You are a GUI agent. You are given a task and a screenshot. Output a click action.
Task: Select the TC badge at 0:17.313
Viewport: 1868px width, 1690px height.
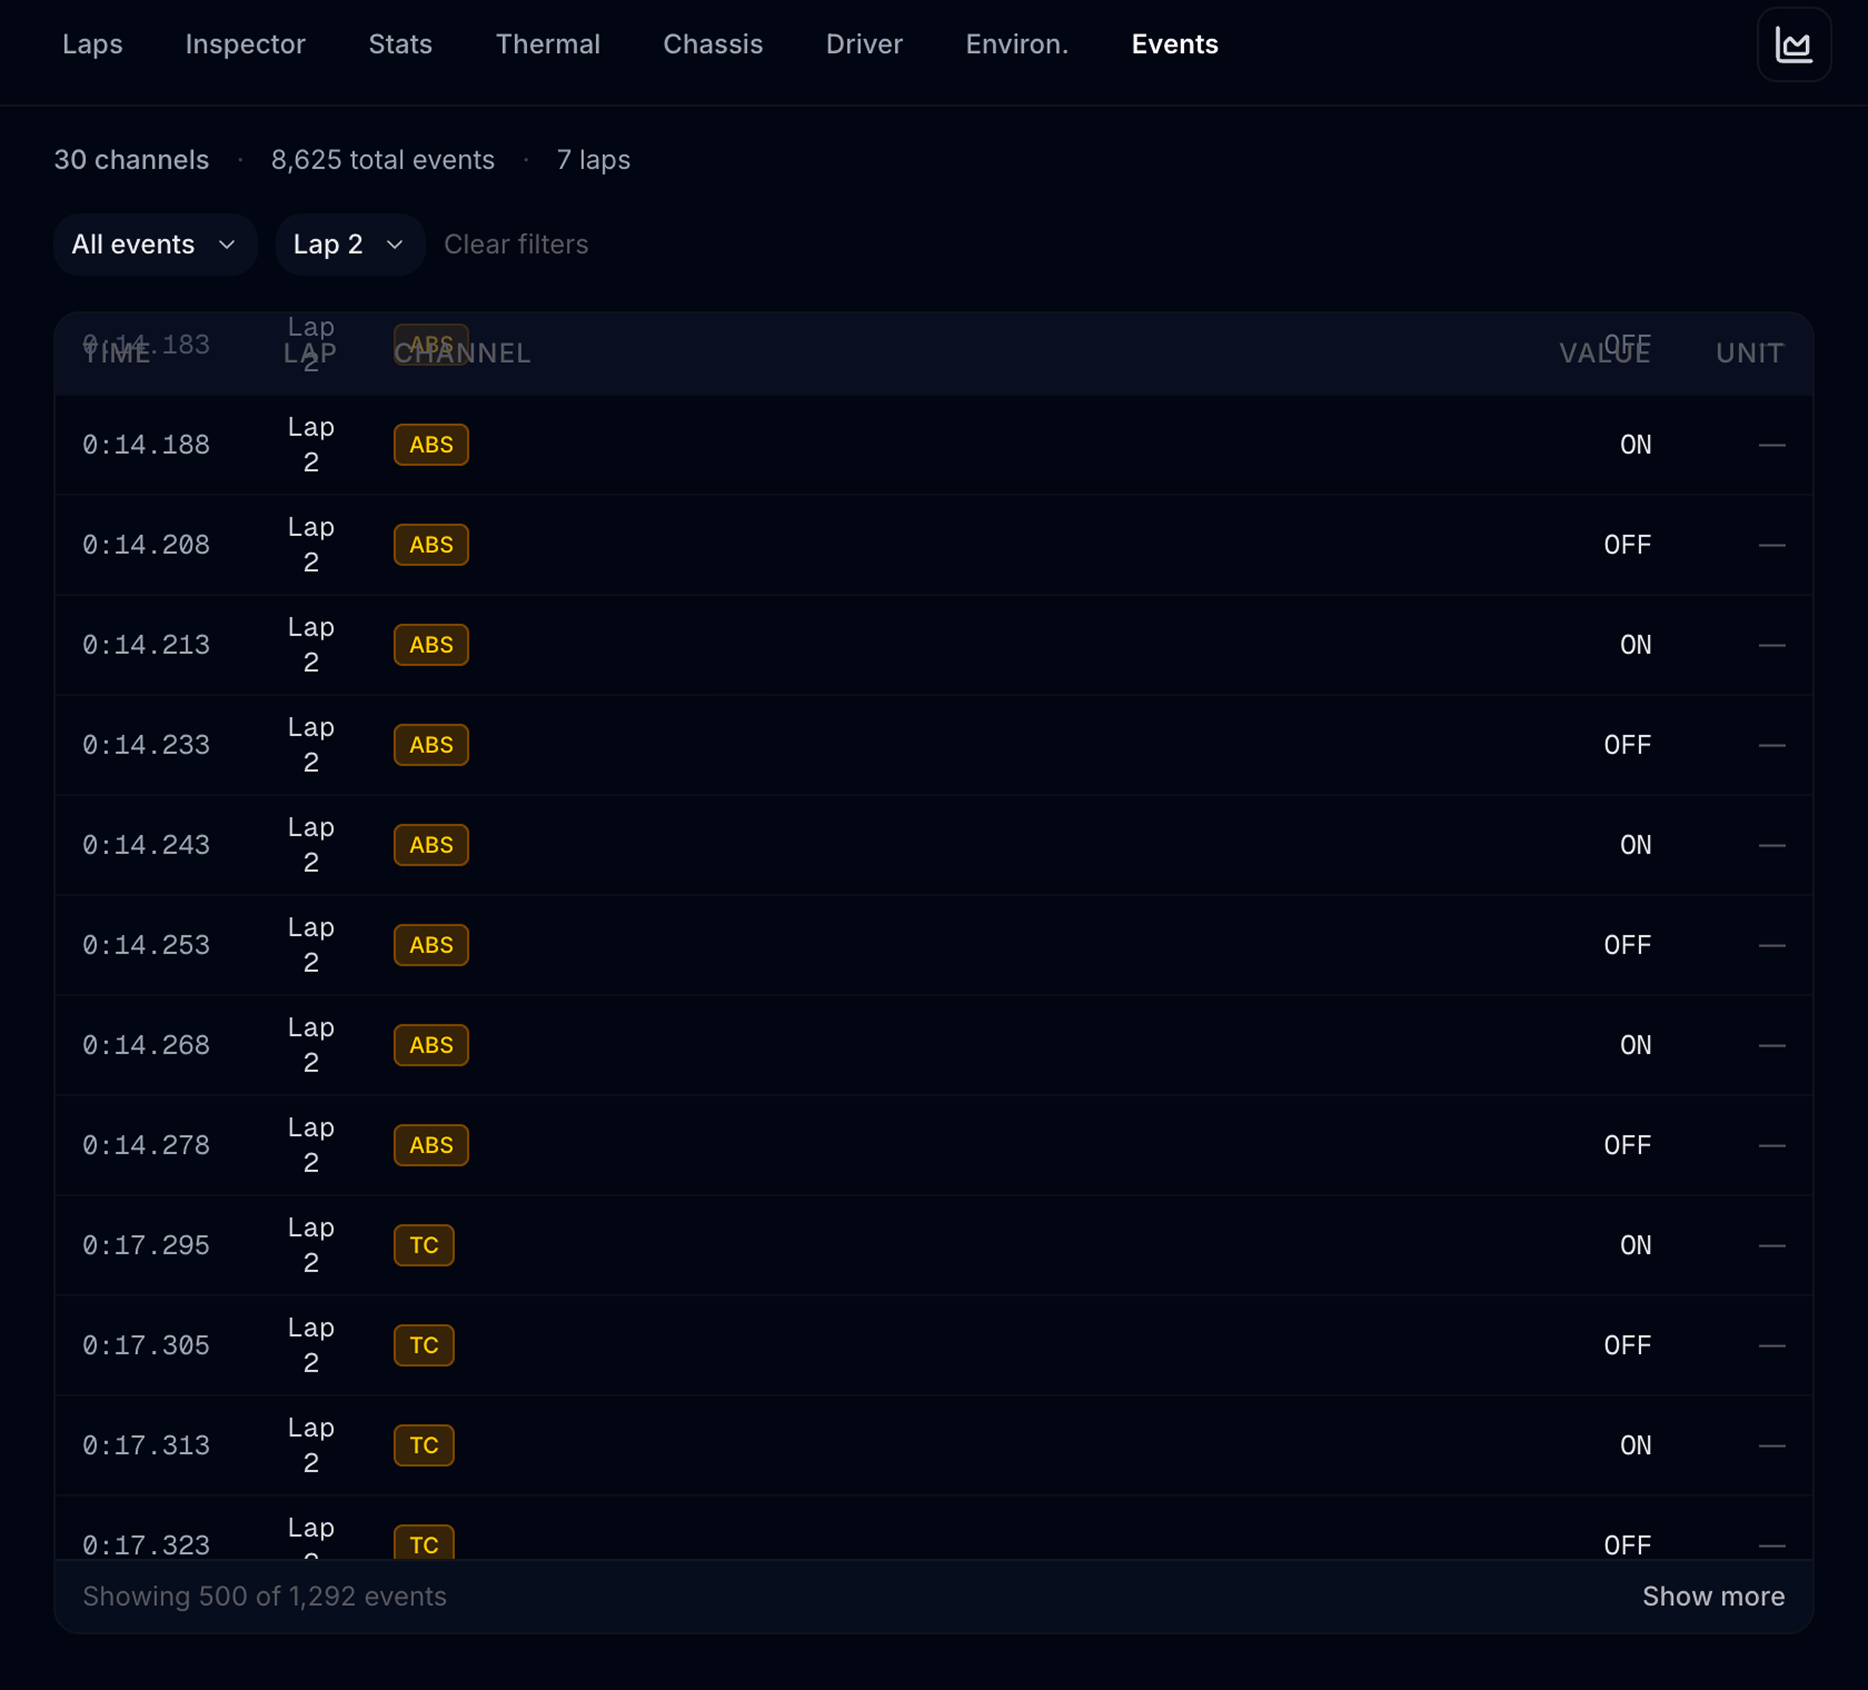pos(424,1445)
